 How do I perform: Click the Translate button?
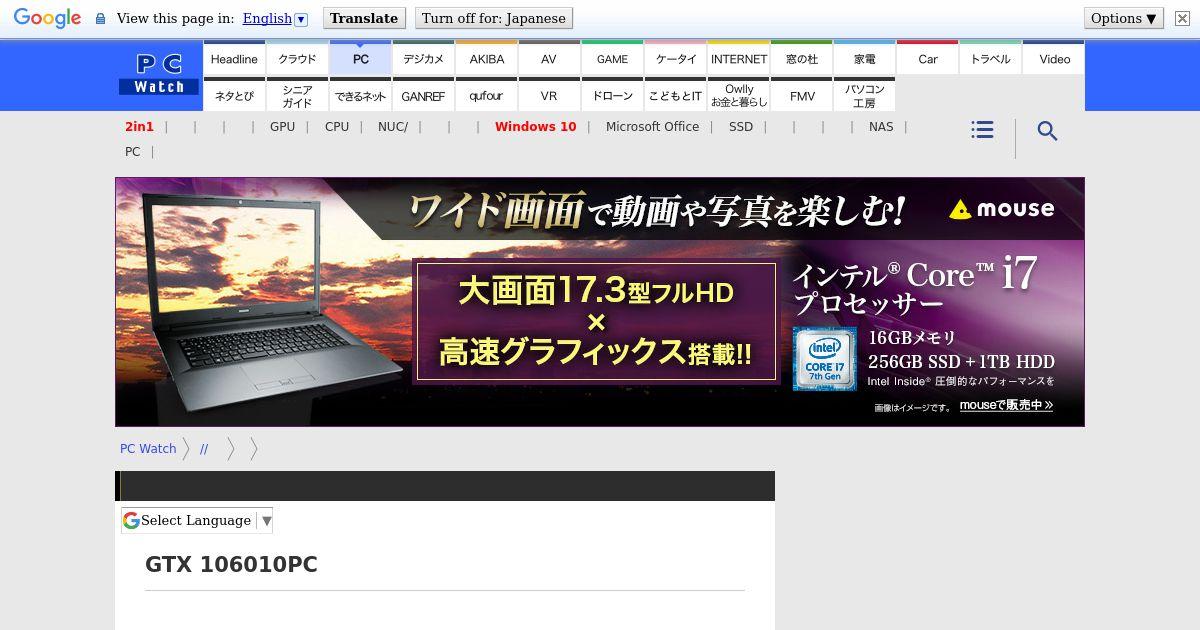pyautogui.click(x=364, y=18)
